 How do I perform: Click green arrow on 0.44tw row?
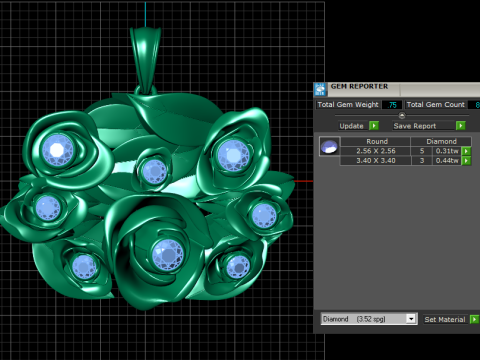click(466, 161)
